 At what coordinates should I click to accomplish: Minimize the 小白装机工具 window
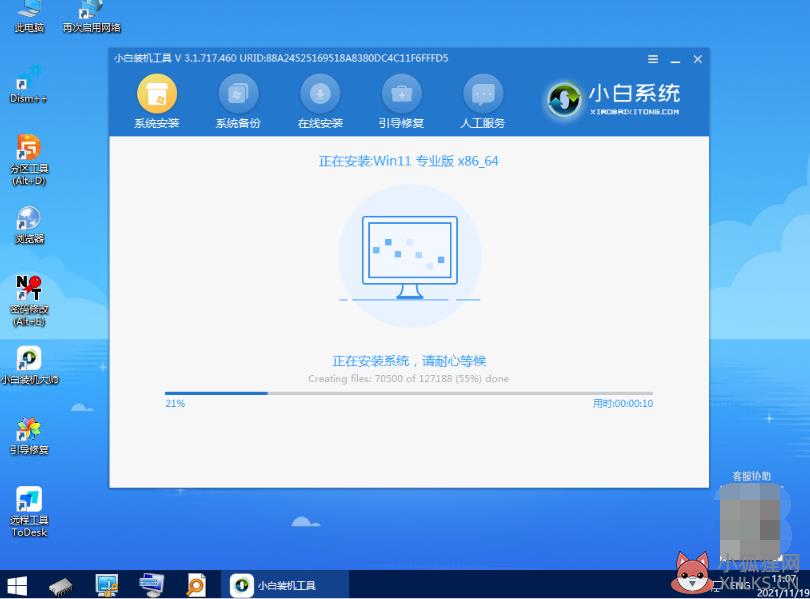675,60
